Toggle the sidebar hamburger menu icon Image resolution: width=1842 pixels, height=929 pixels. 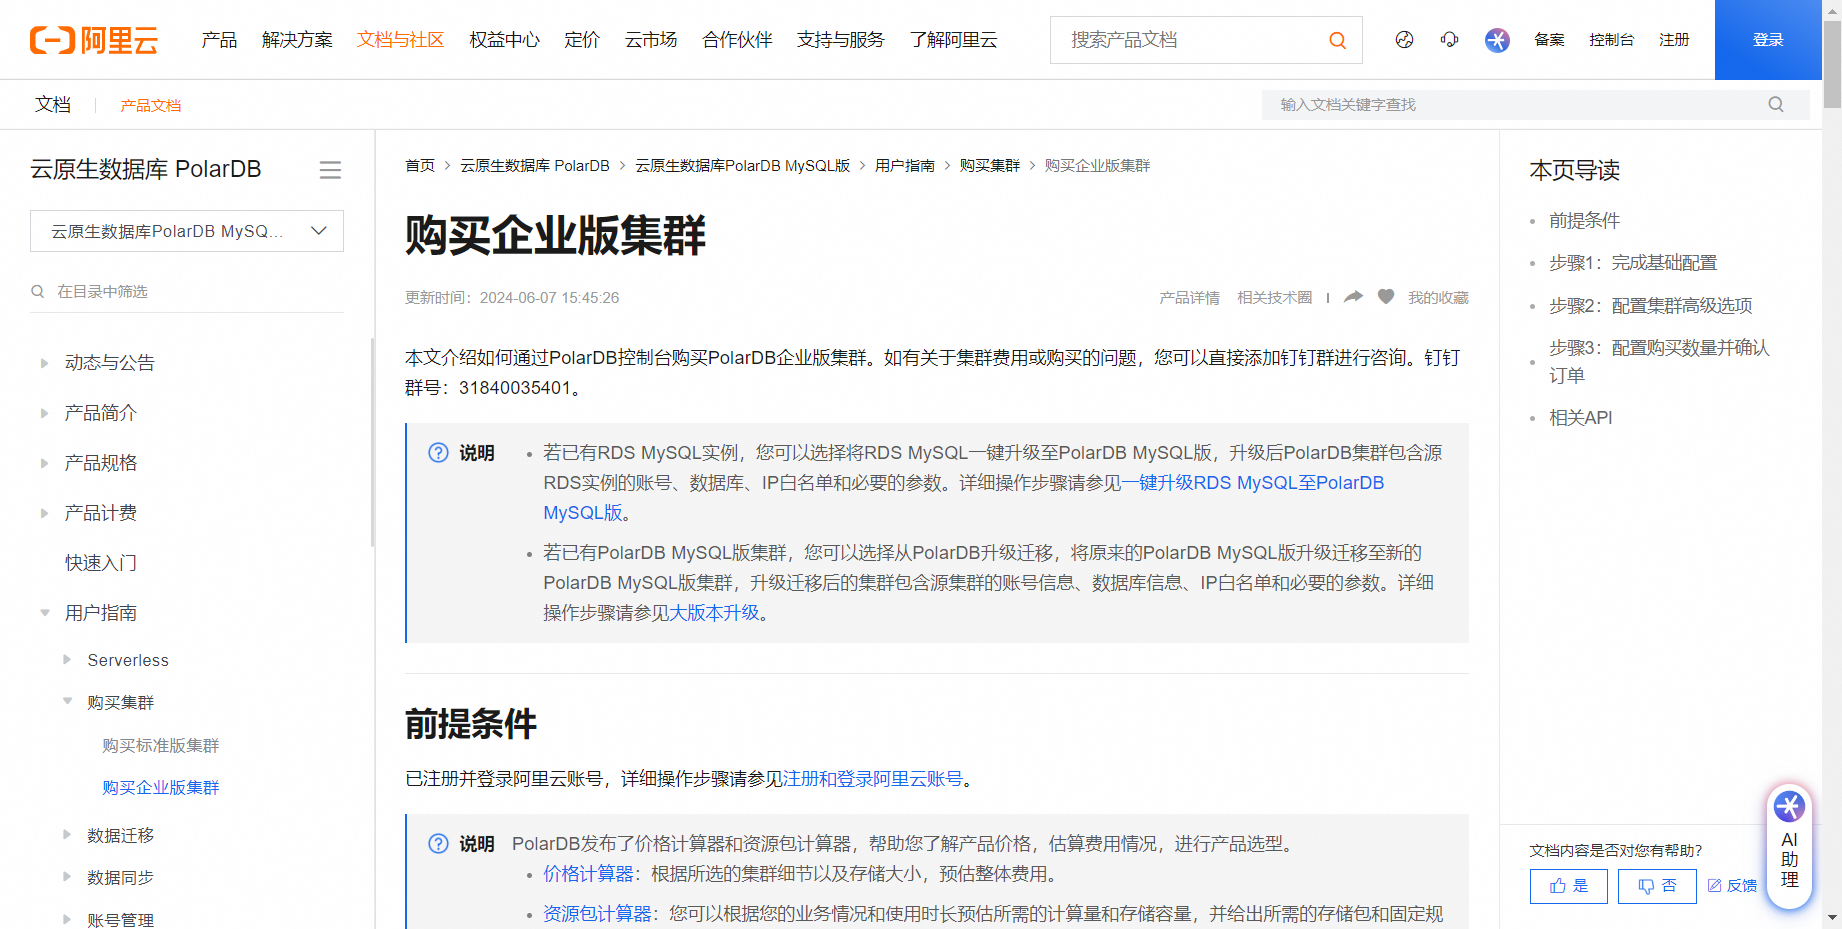[330, 170]
